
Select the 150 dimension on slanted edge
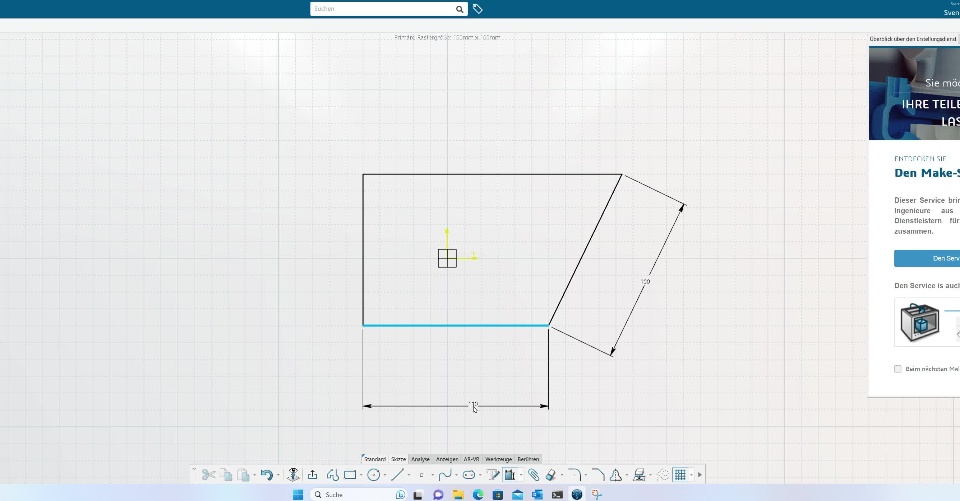[x=645, y=282]
